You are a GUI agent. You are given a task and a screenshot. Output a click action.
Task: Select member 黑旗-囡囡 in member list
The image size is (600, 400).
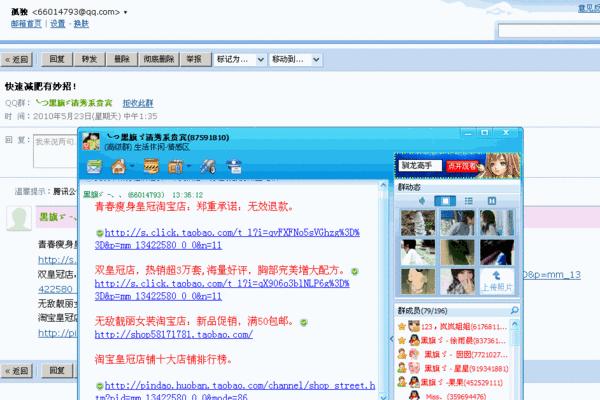(453, 354)
